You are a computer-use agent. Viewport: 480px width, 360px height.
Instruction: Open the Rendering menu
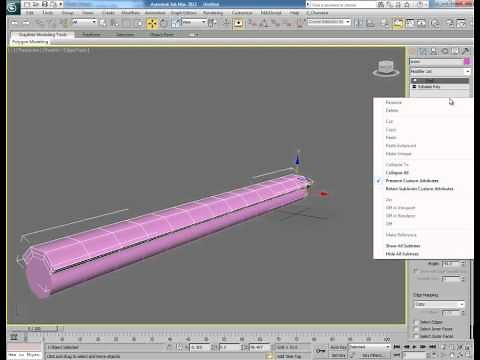[213, 13]
